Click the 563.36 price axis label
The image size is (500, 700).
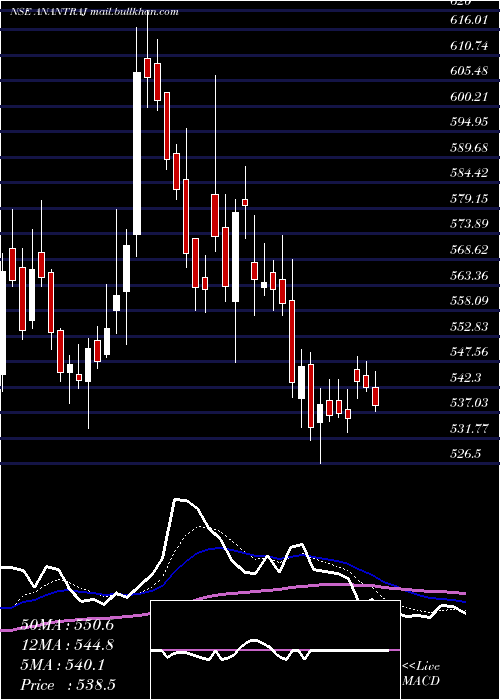pos(470,275)
